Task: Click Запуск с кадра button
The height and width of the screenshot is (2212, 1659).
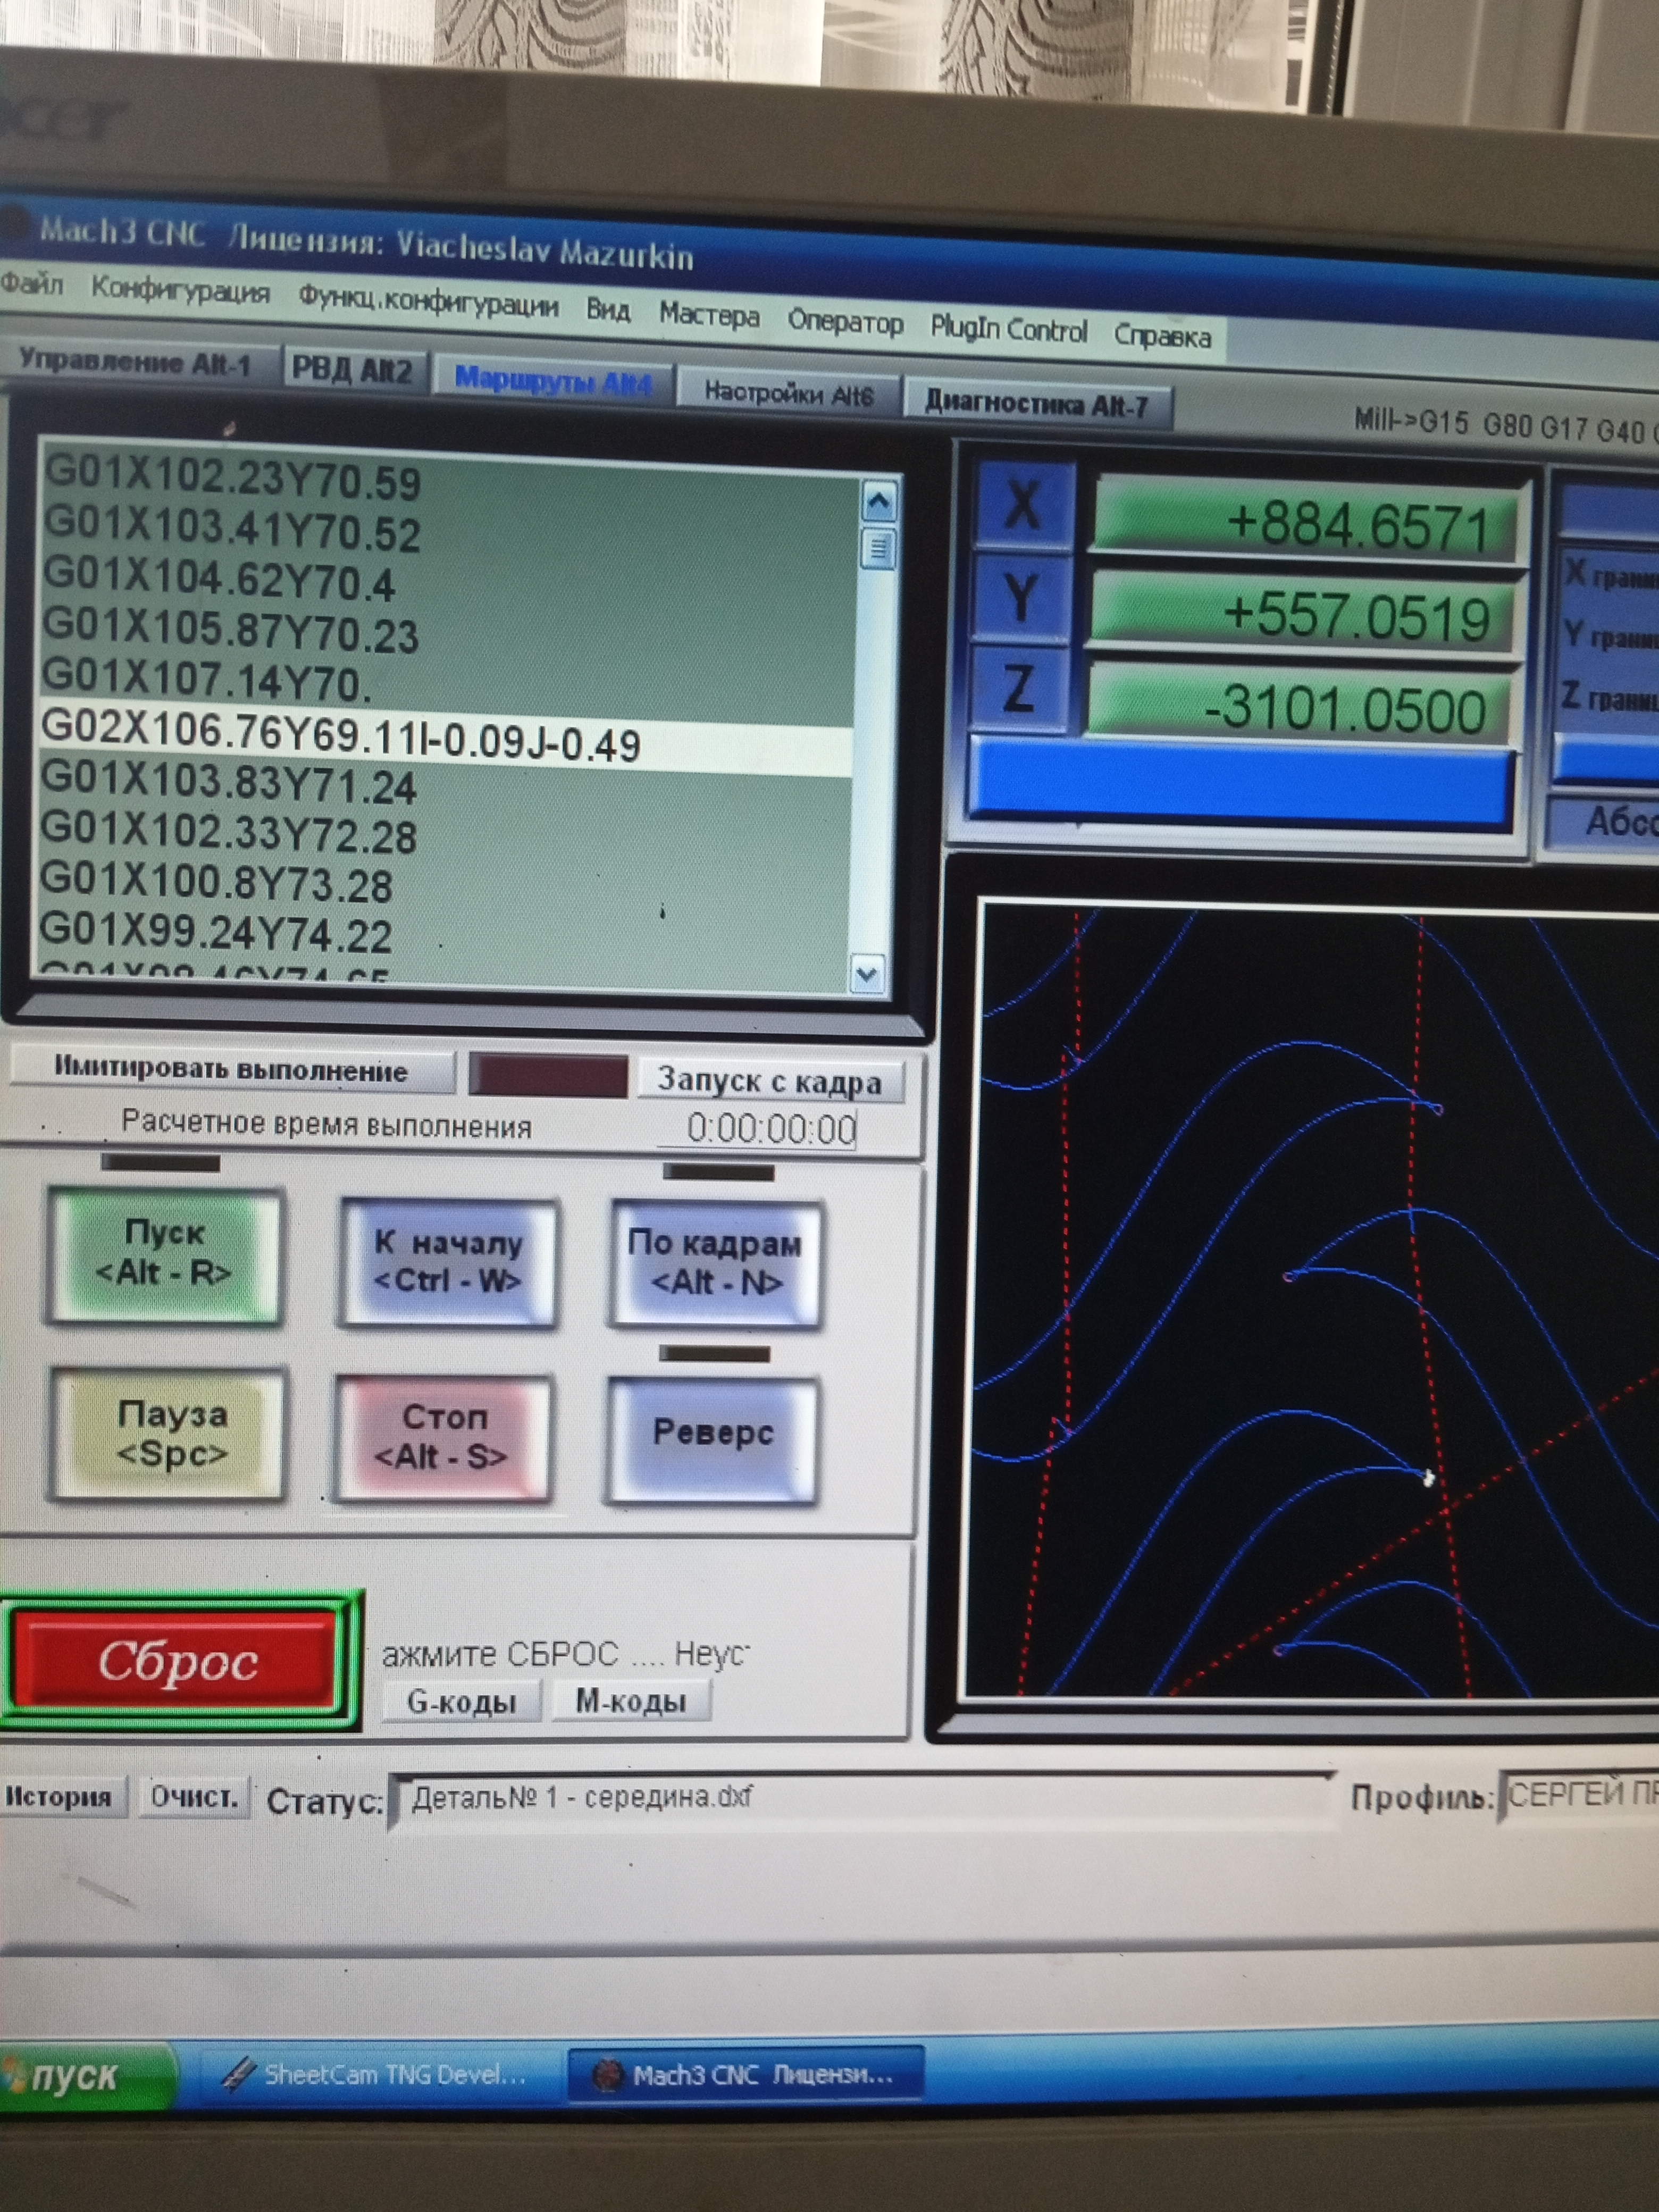Action: 769,1082
